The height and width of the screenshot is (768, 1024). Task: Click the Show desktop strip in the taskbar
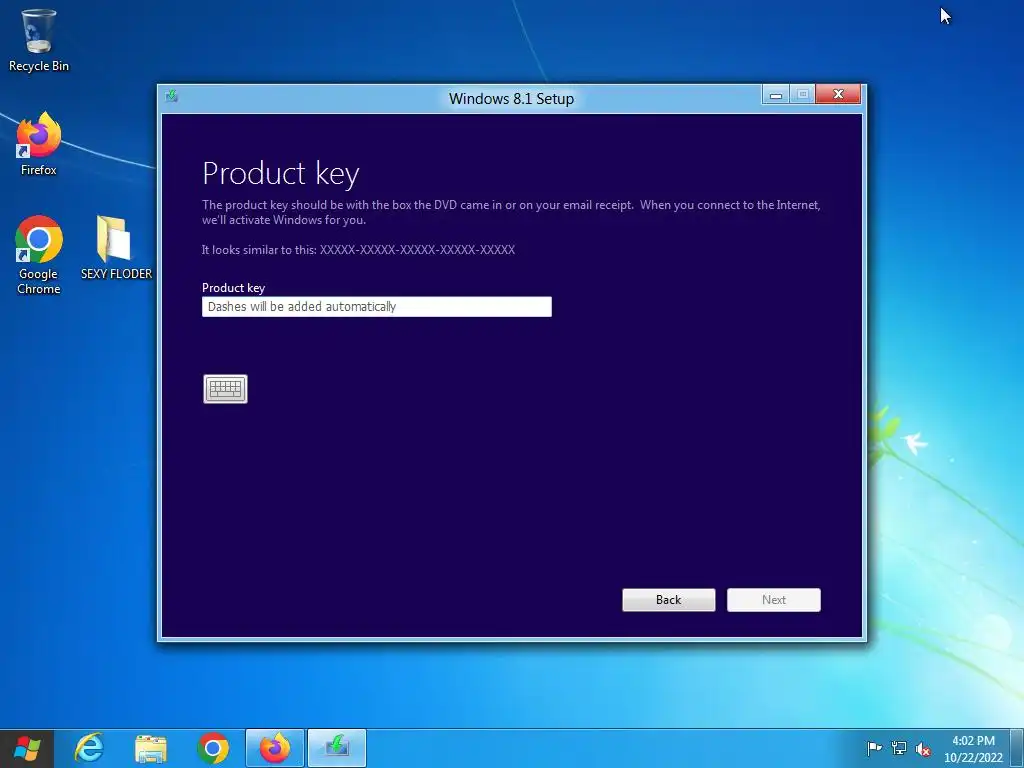[1019, 748]
